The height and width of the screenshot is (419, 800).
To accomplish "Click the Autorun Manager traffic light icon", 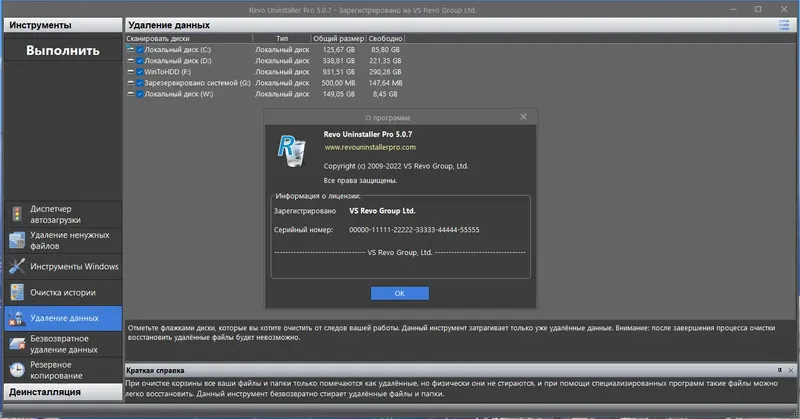I will click(17, 214).
